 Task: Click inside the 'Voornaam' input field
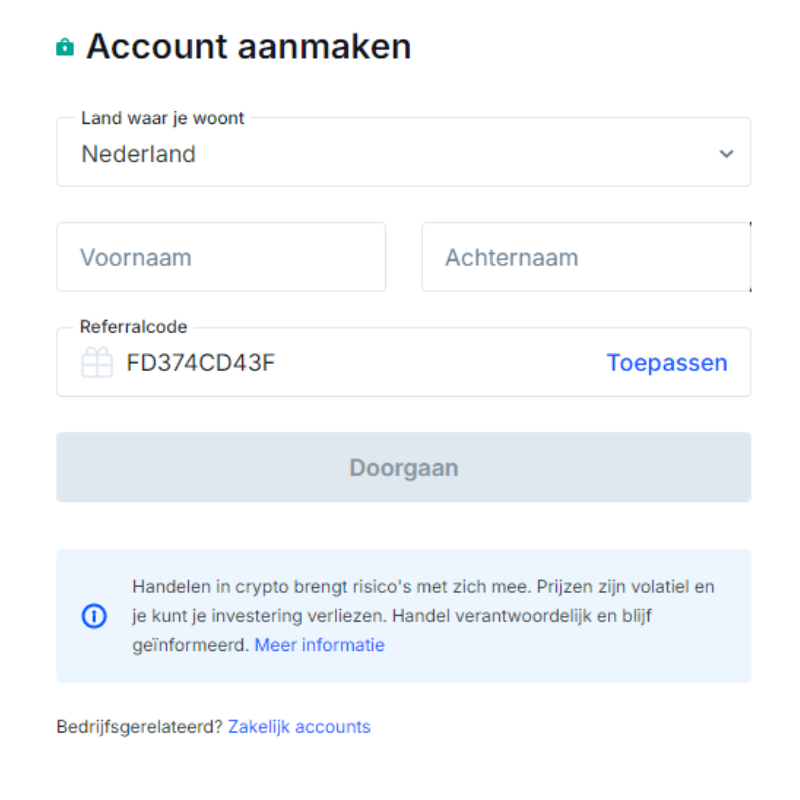[220, 257]
